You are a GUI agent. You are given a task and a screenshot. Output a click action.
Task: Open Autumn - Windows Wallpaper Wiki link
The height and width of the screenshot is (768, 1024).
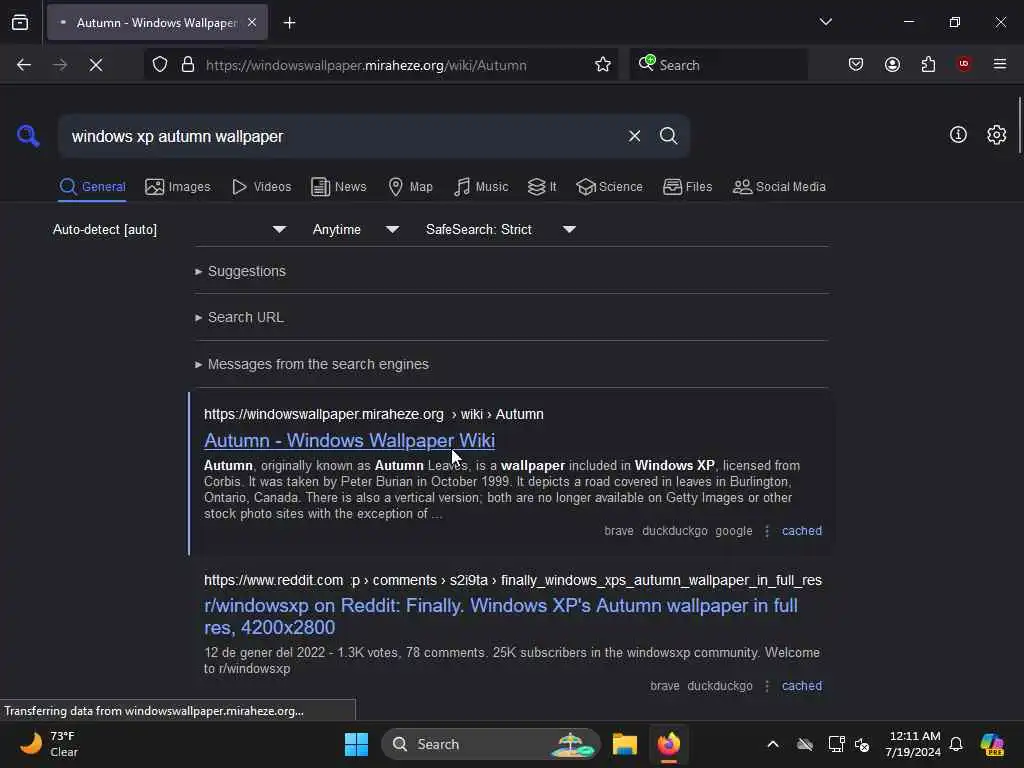pyautogui.click(x=349, y=440)
